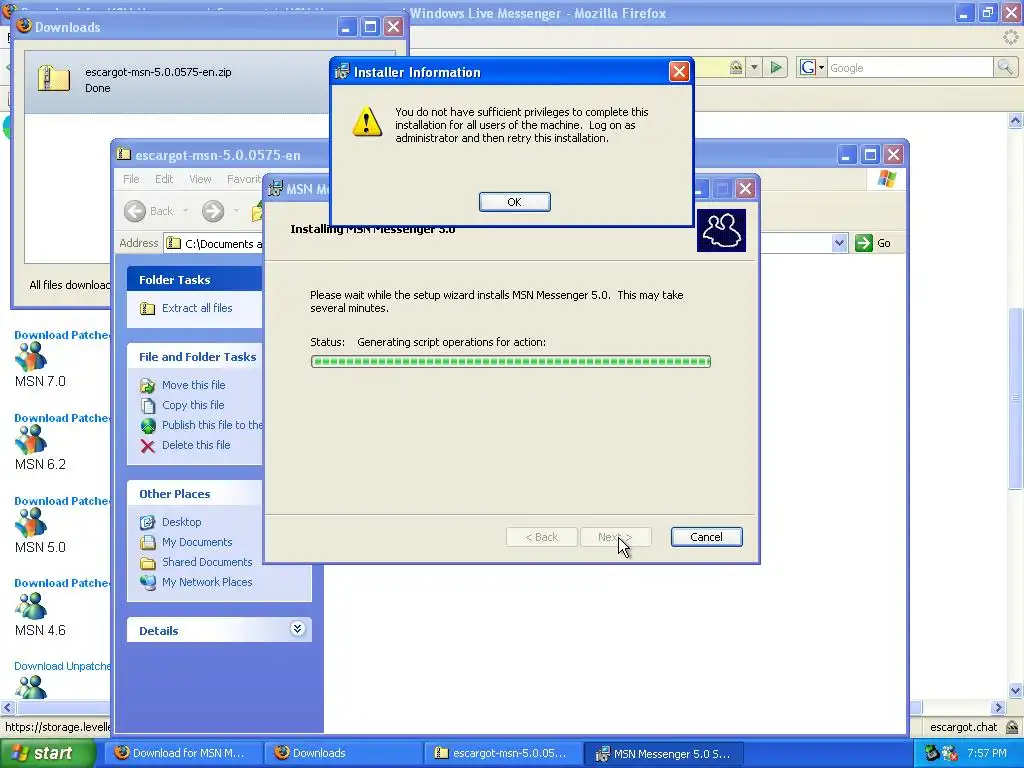Open Desktop from Other Places
The width and height of the screenshot is (1024, 768).
[x=182, y=522]
